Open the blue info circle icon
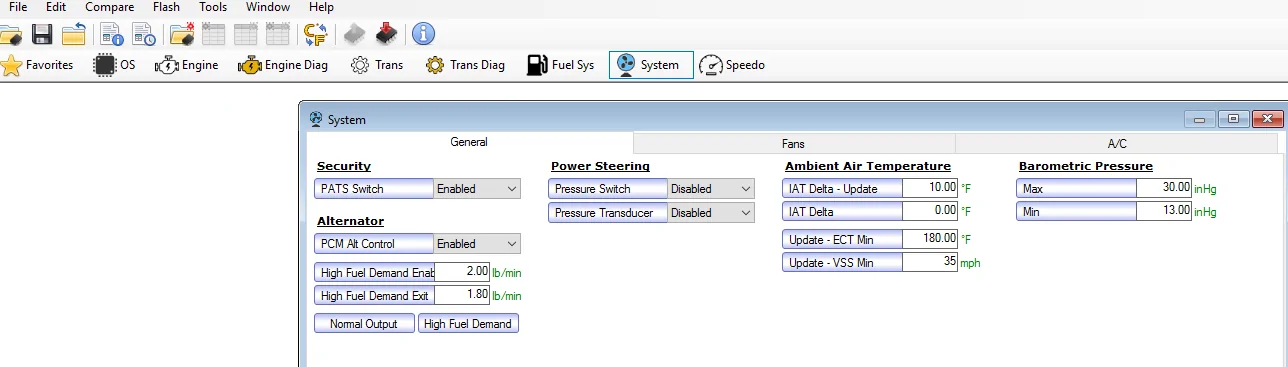 coord(423,35)
